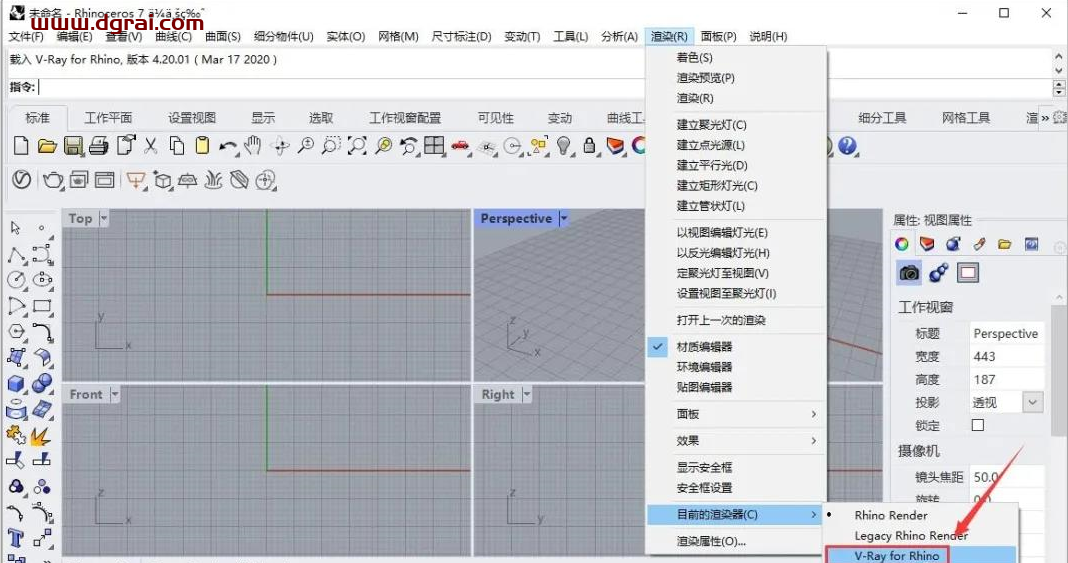
Task: Click the red car icon
Action: click(x=460, y=146)
